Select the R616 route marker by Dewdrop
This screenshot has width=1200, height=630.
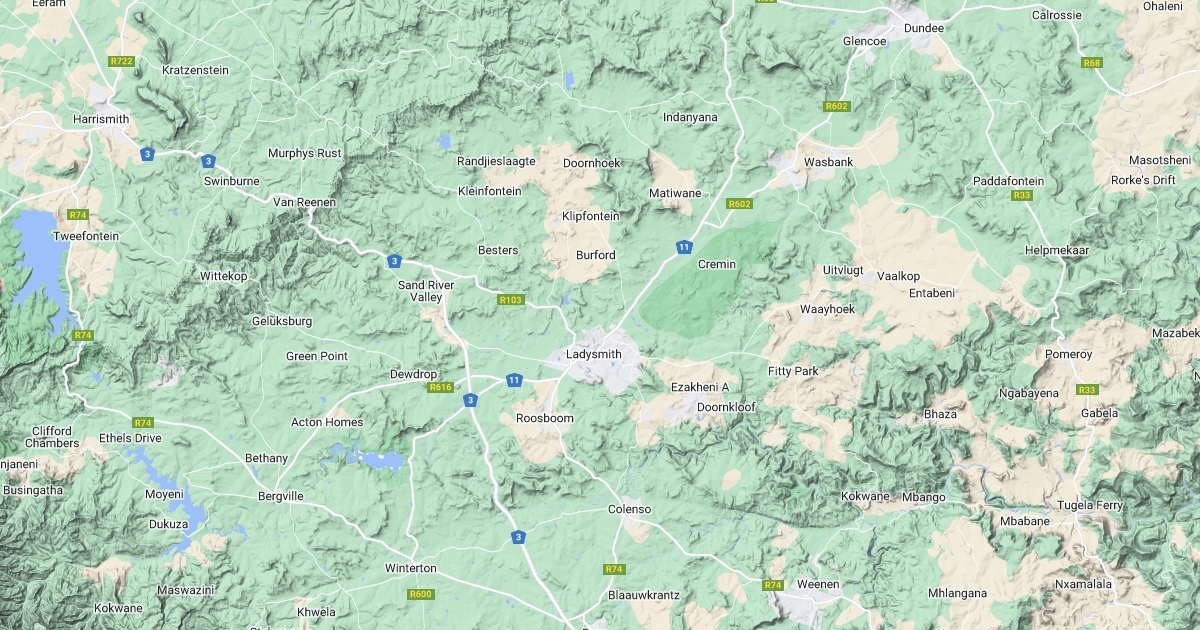point(440,387)
